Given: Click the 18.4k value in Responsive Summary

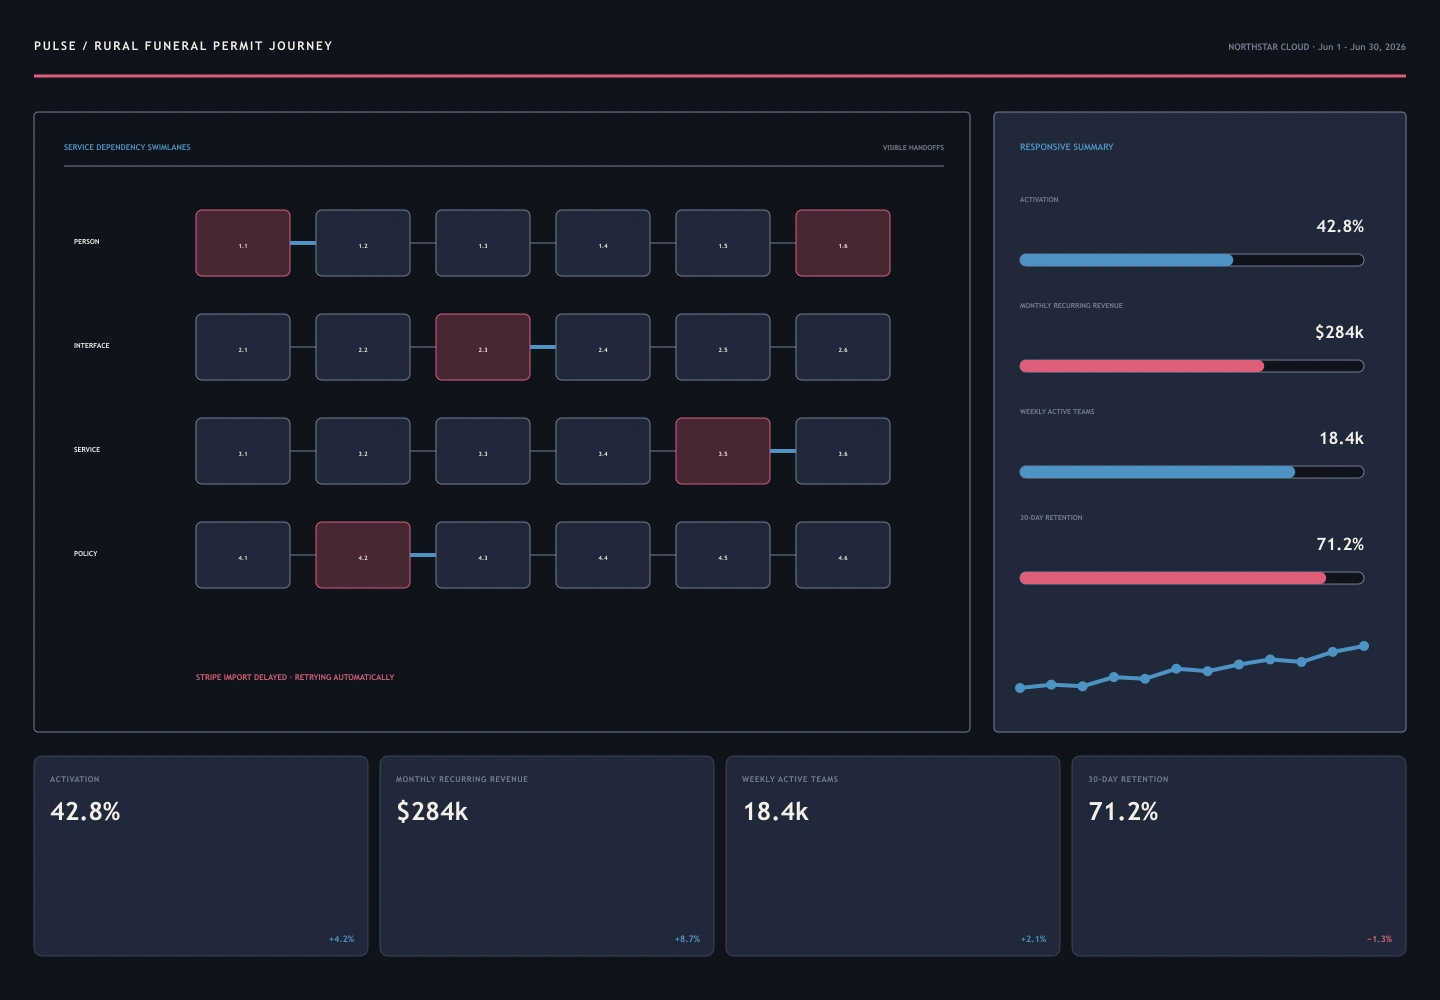Looking at the screenshot, I should coord(1341,438).
